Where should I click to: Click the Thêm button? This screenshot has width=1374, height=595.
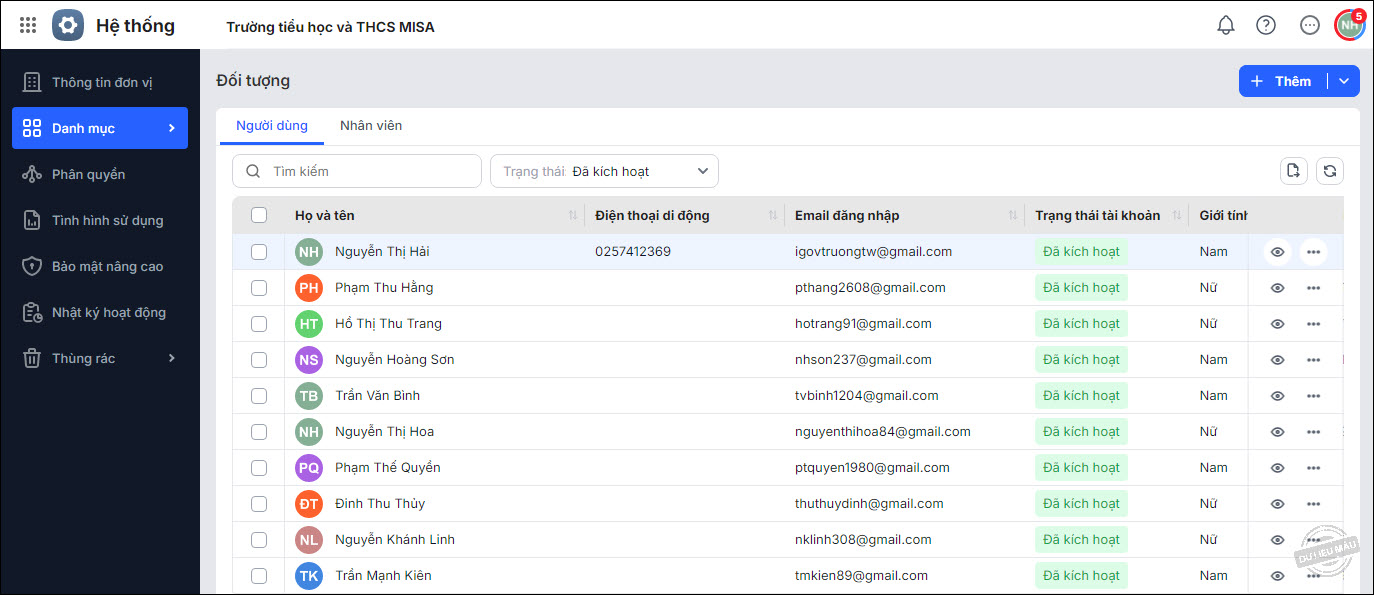1282,81
